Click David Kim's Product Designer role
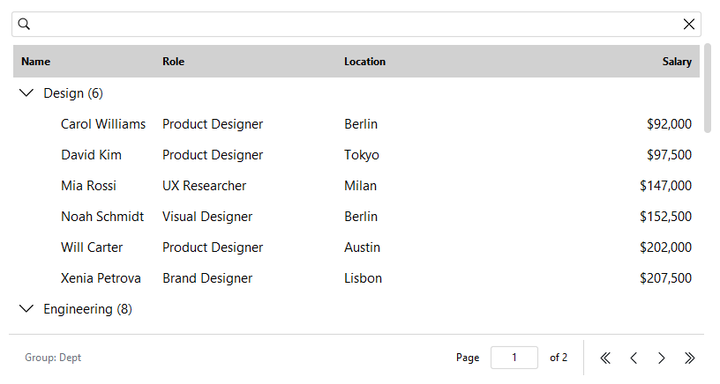720x384 pixels. pyautogui.click(x=212, y=155)
